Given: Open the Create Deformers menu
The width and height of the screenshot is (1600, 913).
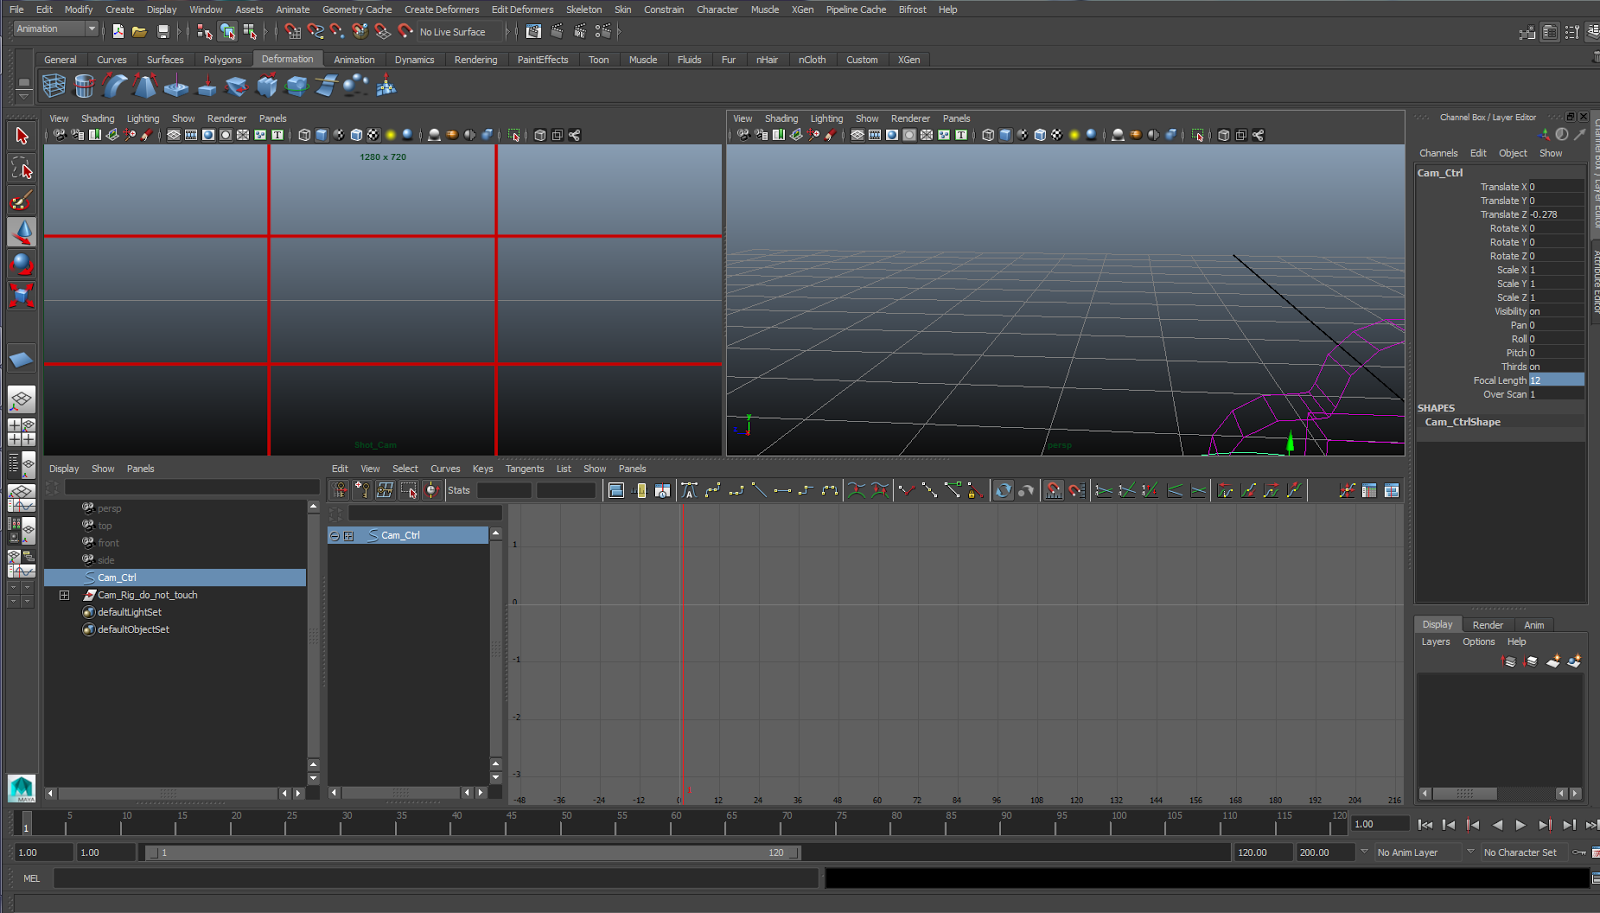Looking at the screenshot, I should (x=442, y=10).
